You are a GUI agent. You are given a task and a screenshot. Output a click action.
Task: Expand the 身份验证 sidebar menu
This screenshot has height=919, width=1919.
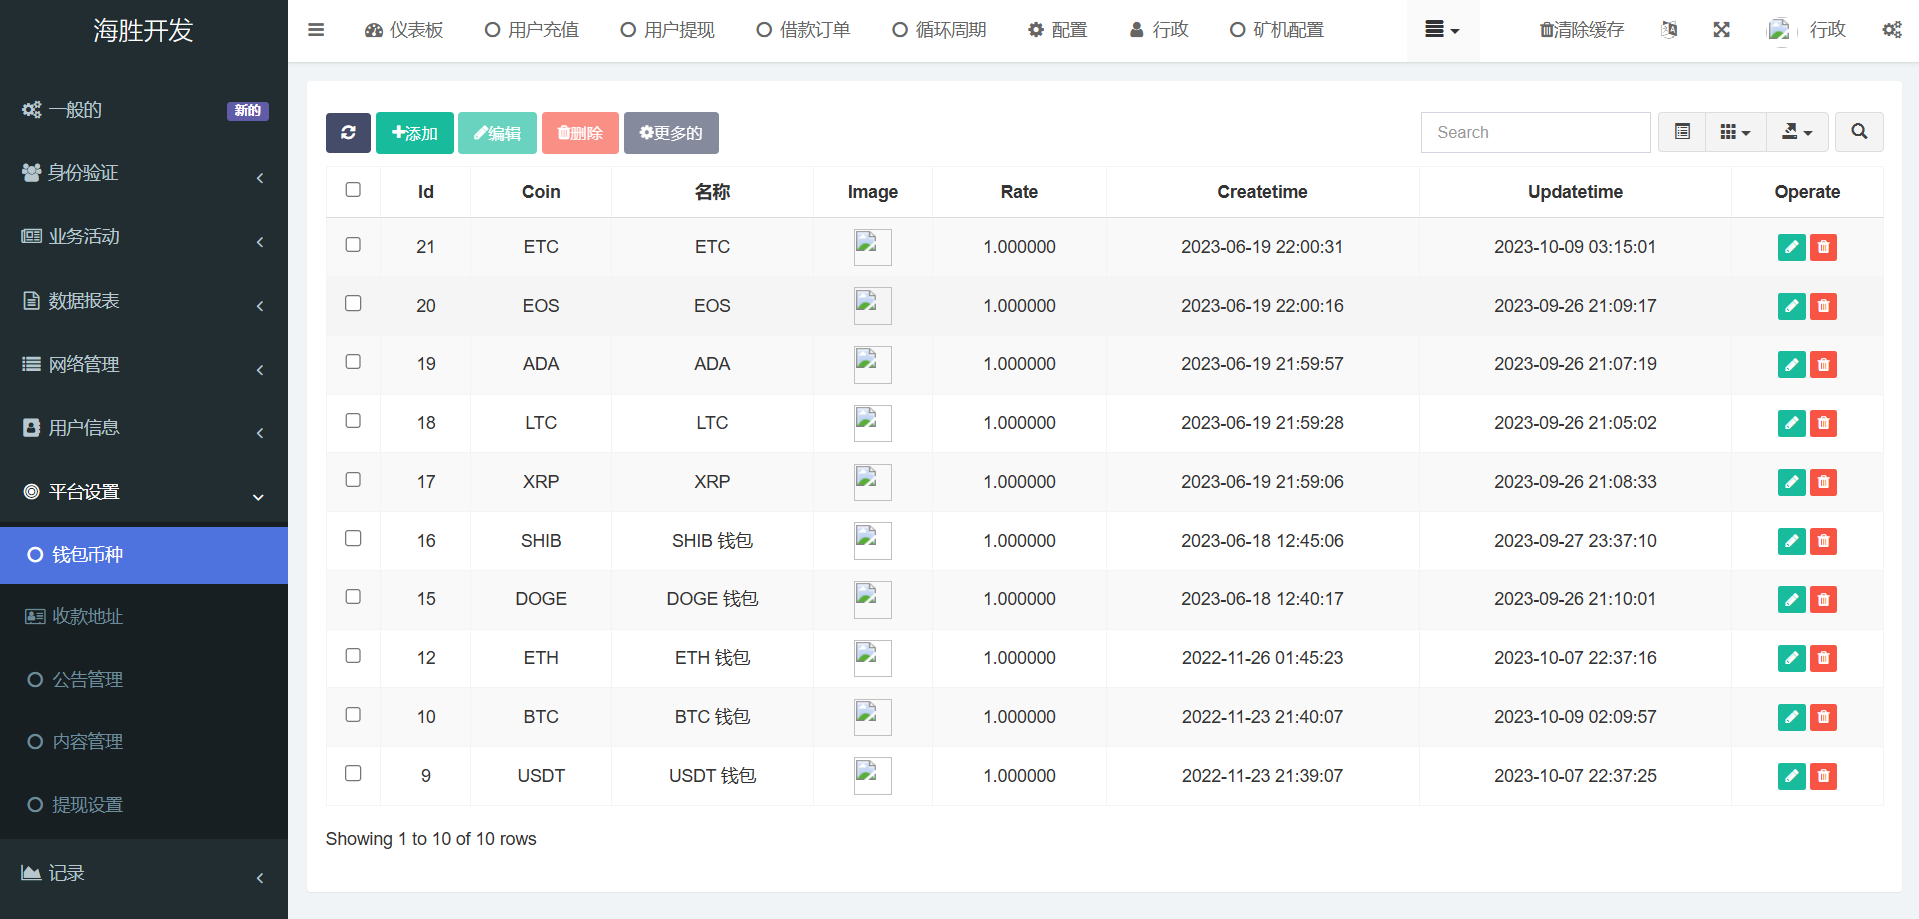[144, 174]
